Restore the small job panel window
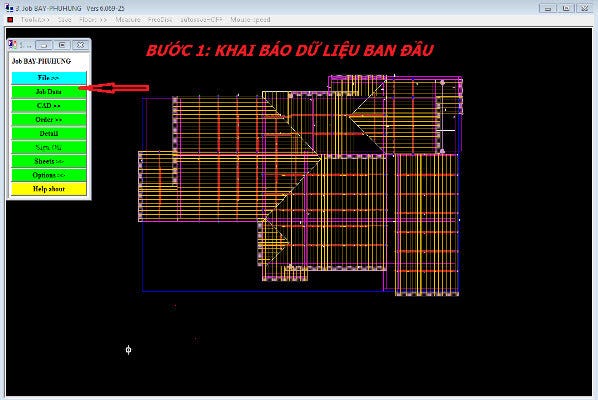This screenshot has width=598, height=400. tap(62, 45)
